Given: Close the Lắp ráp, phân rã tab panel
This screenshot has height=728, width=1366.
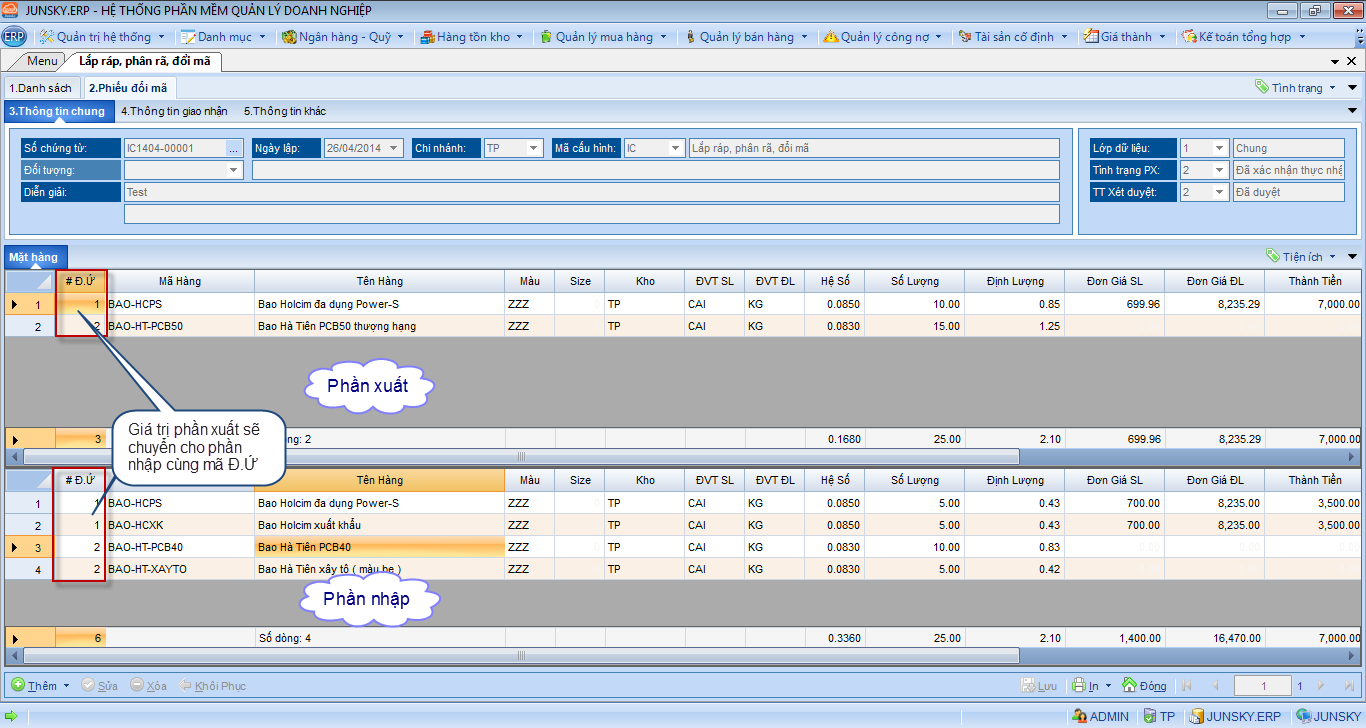Looking at the screenshot, I should [x=1351, y=62].
